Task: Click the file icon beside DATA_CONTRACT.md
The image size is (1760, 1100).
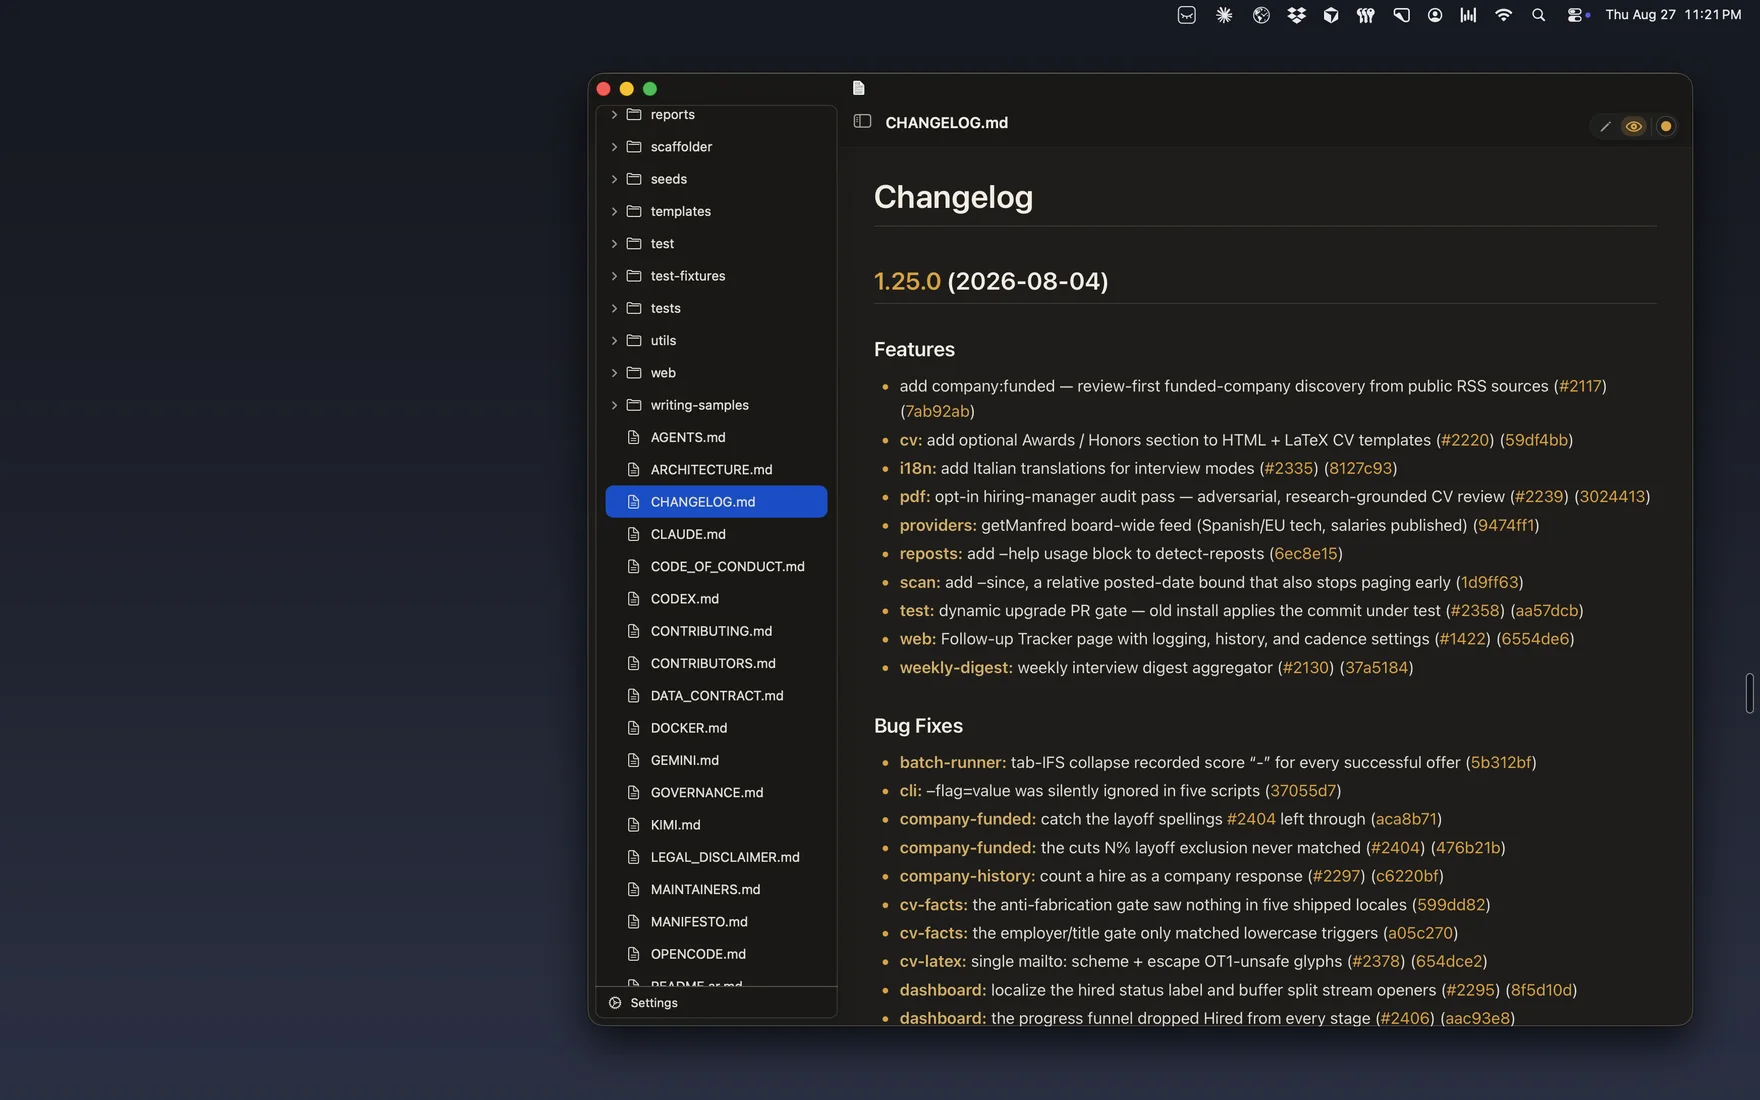Action: (633, 695)
